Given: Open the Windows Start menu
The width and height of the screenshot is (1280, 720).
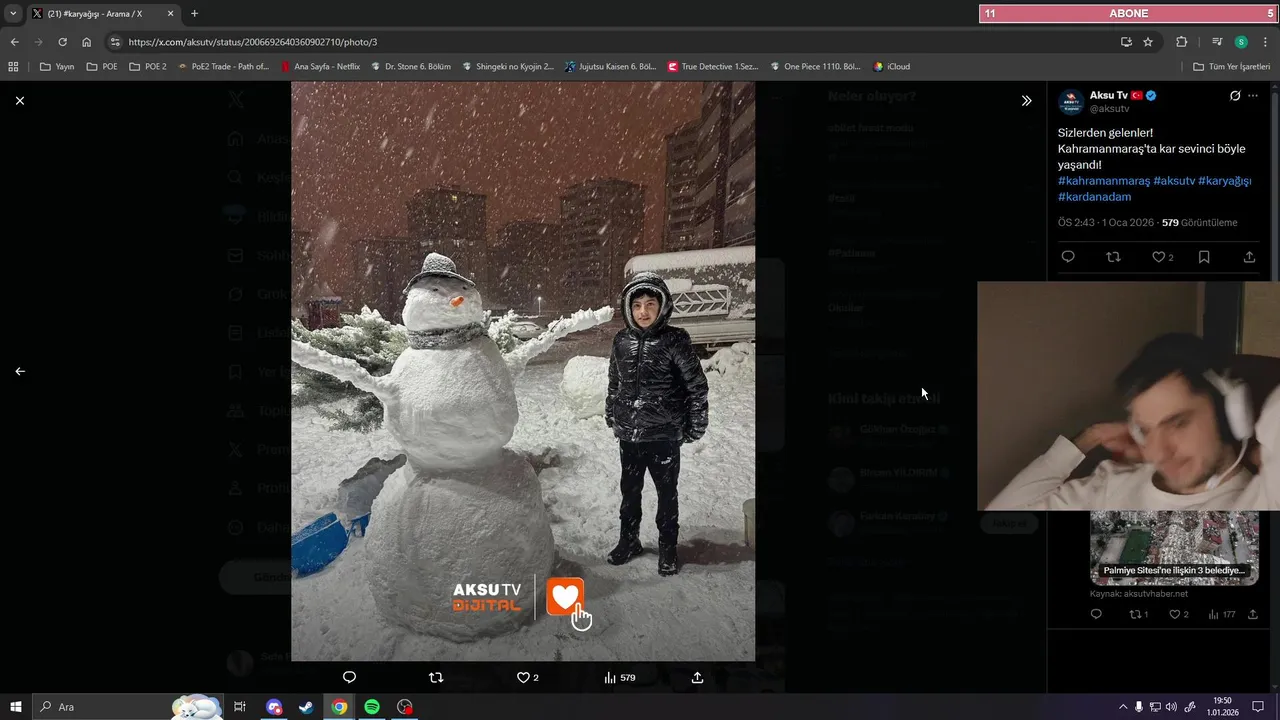Looking at the screenshot, I should click(15, 707).
